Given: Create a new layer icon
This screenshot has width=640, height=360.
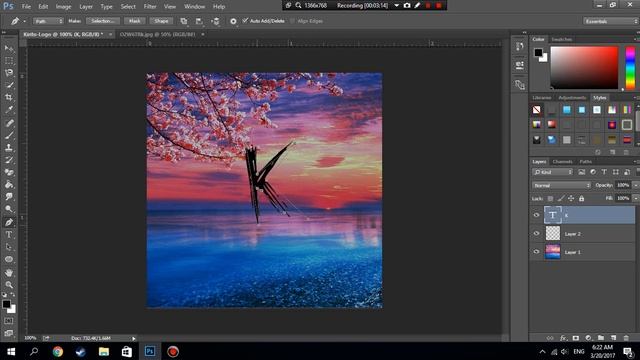Looking at the screenshot, I should 613,338.
